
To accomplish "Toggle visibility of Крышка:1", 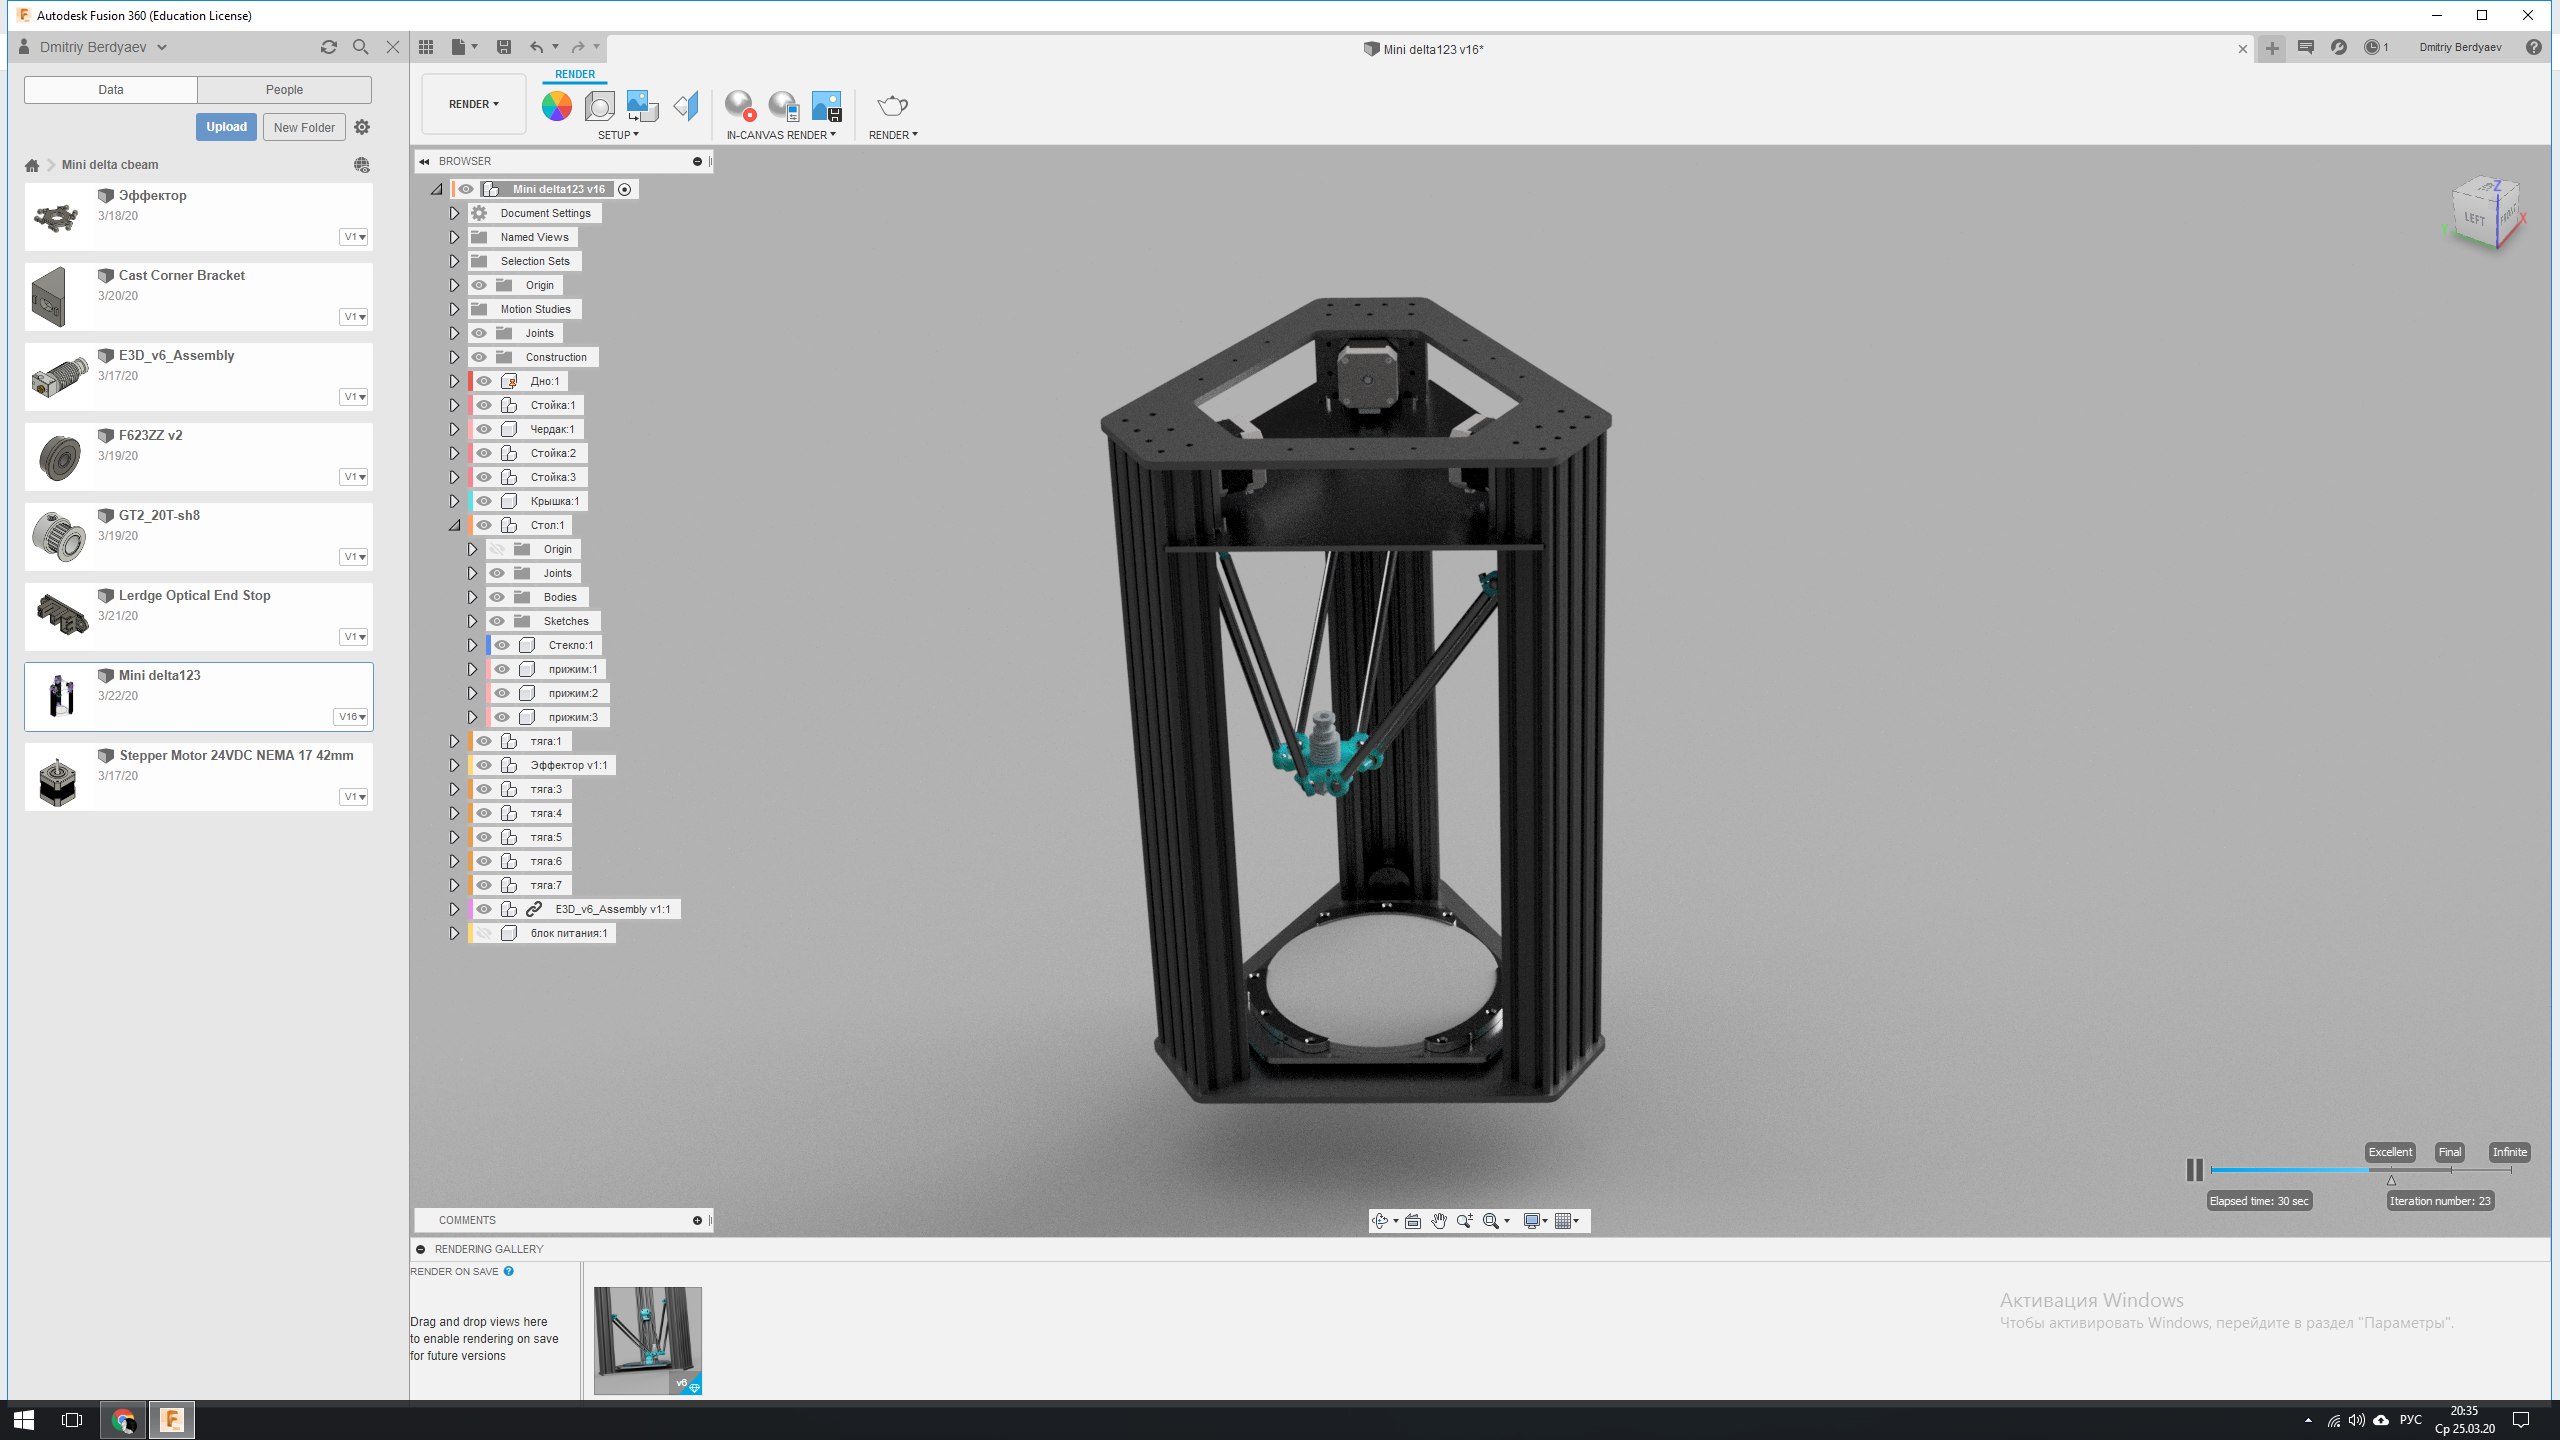I will click(x=484, y=501).
